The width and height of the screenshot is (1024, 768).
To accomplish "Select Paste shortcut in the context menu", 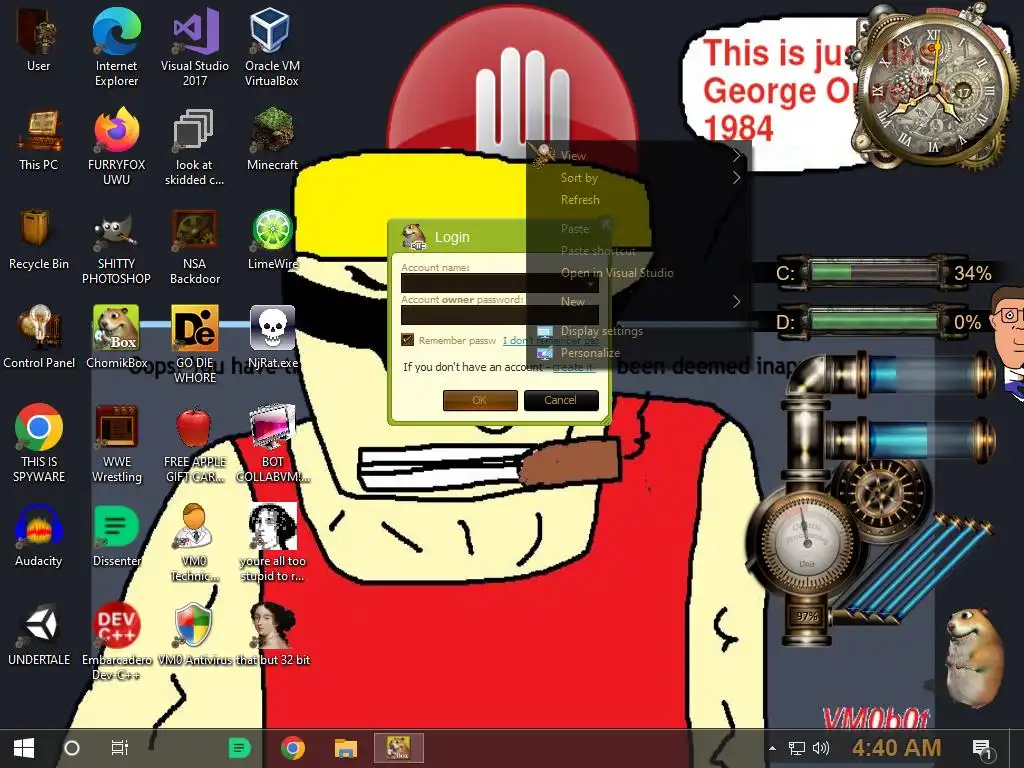I will coord(598,251).
